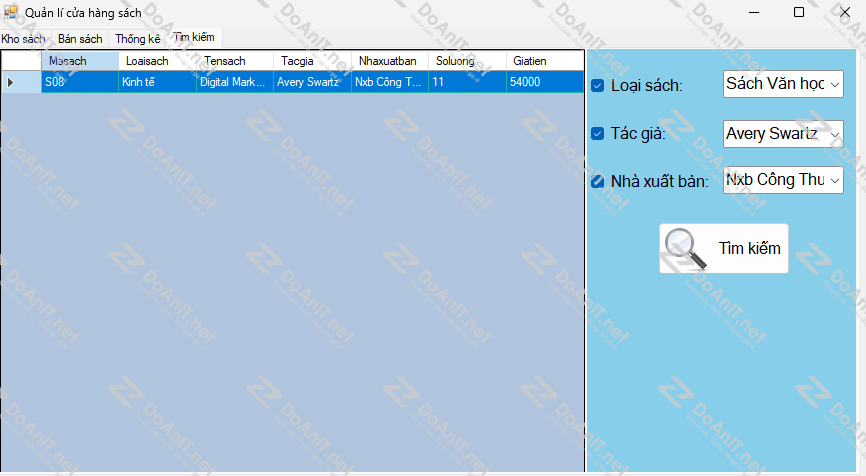Expand the Avery Swartz author dropdown
This screenshot has height=476, width=866.
tap(834, 133)
